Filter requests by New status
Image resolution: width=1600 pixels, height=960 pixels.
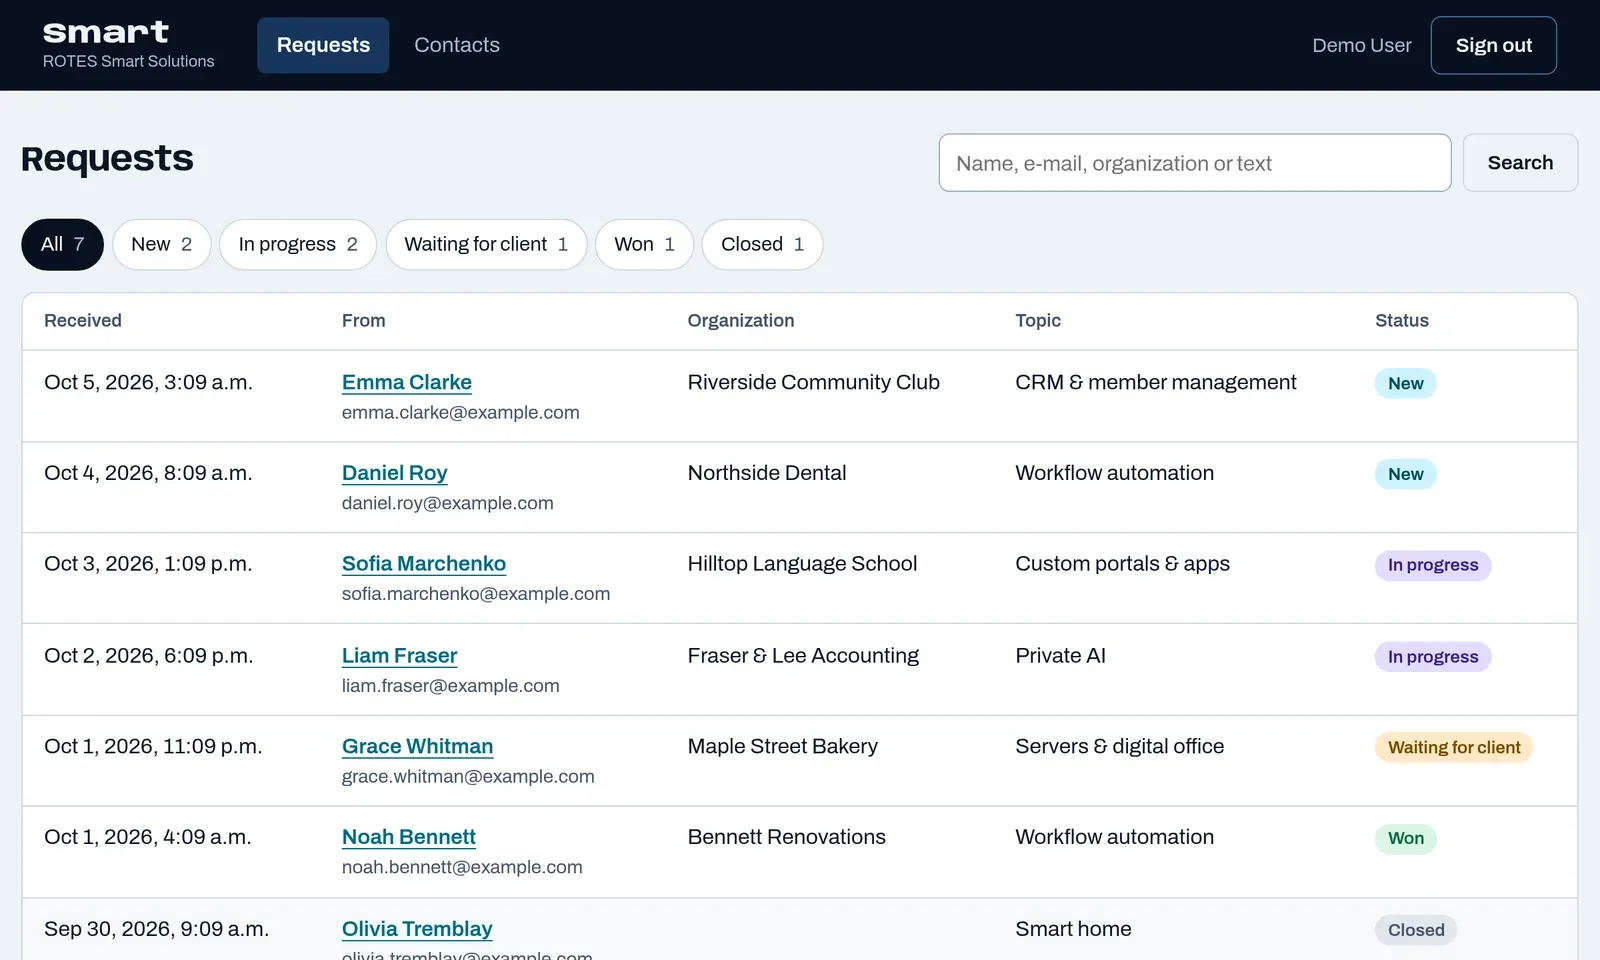pos(161,244)
